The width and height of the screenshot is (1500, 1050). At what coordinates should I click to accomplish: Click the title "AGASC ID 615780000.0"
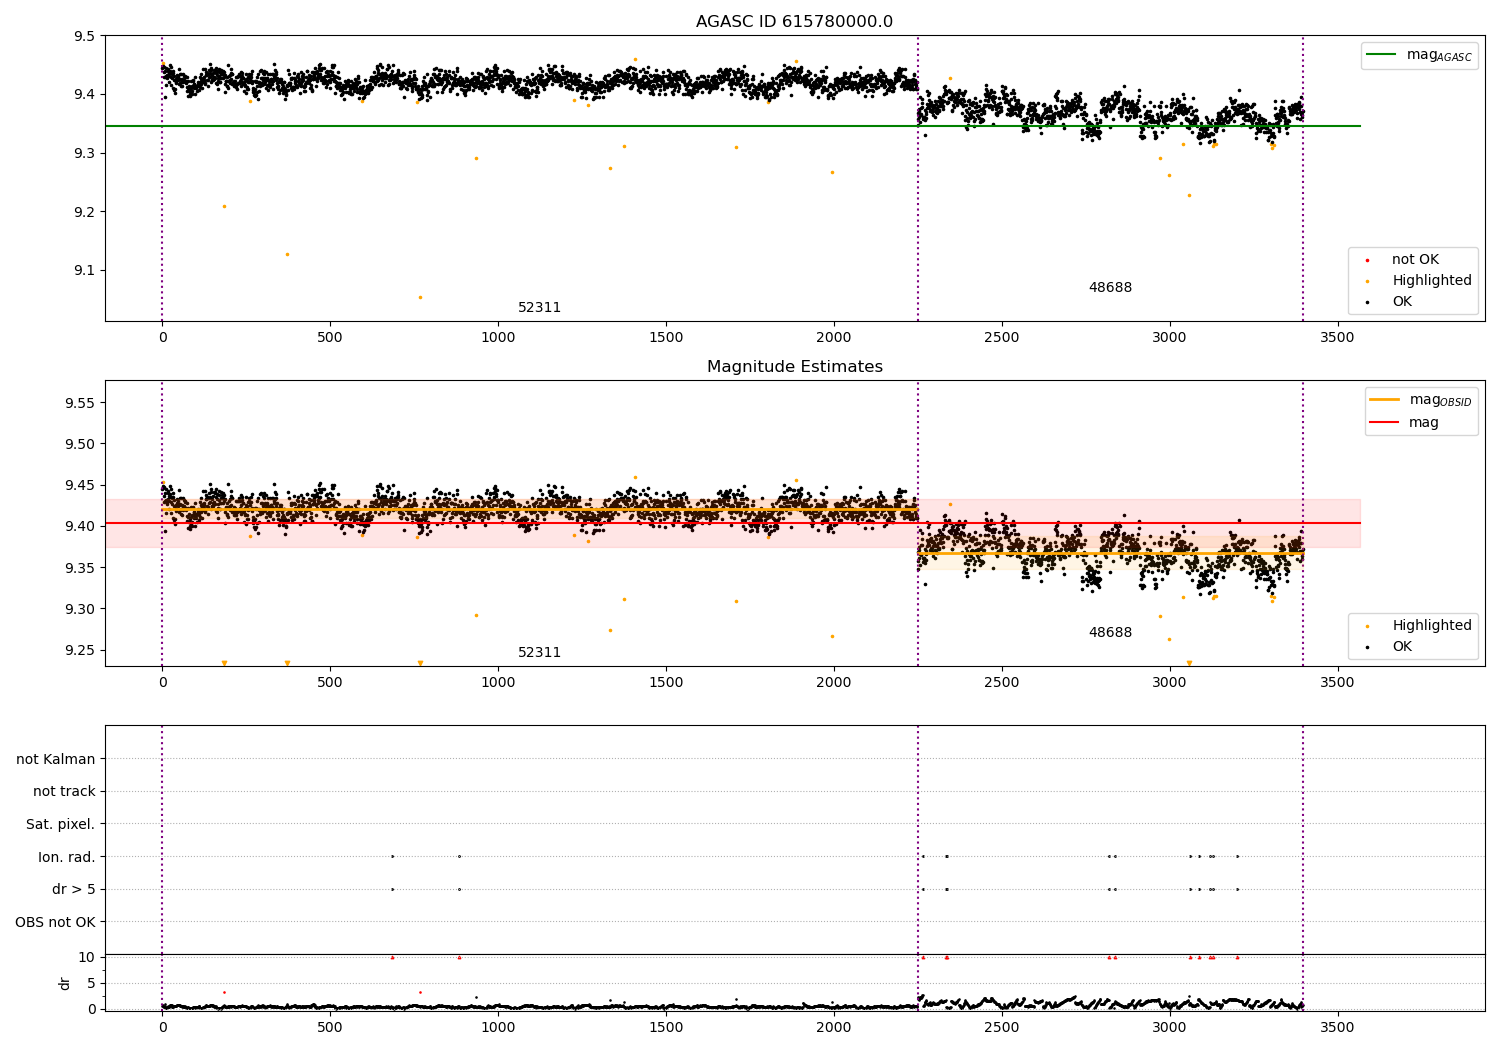point(794,22)
